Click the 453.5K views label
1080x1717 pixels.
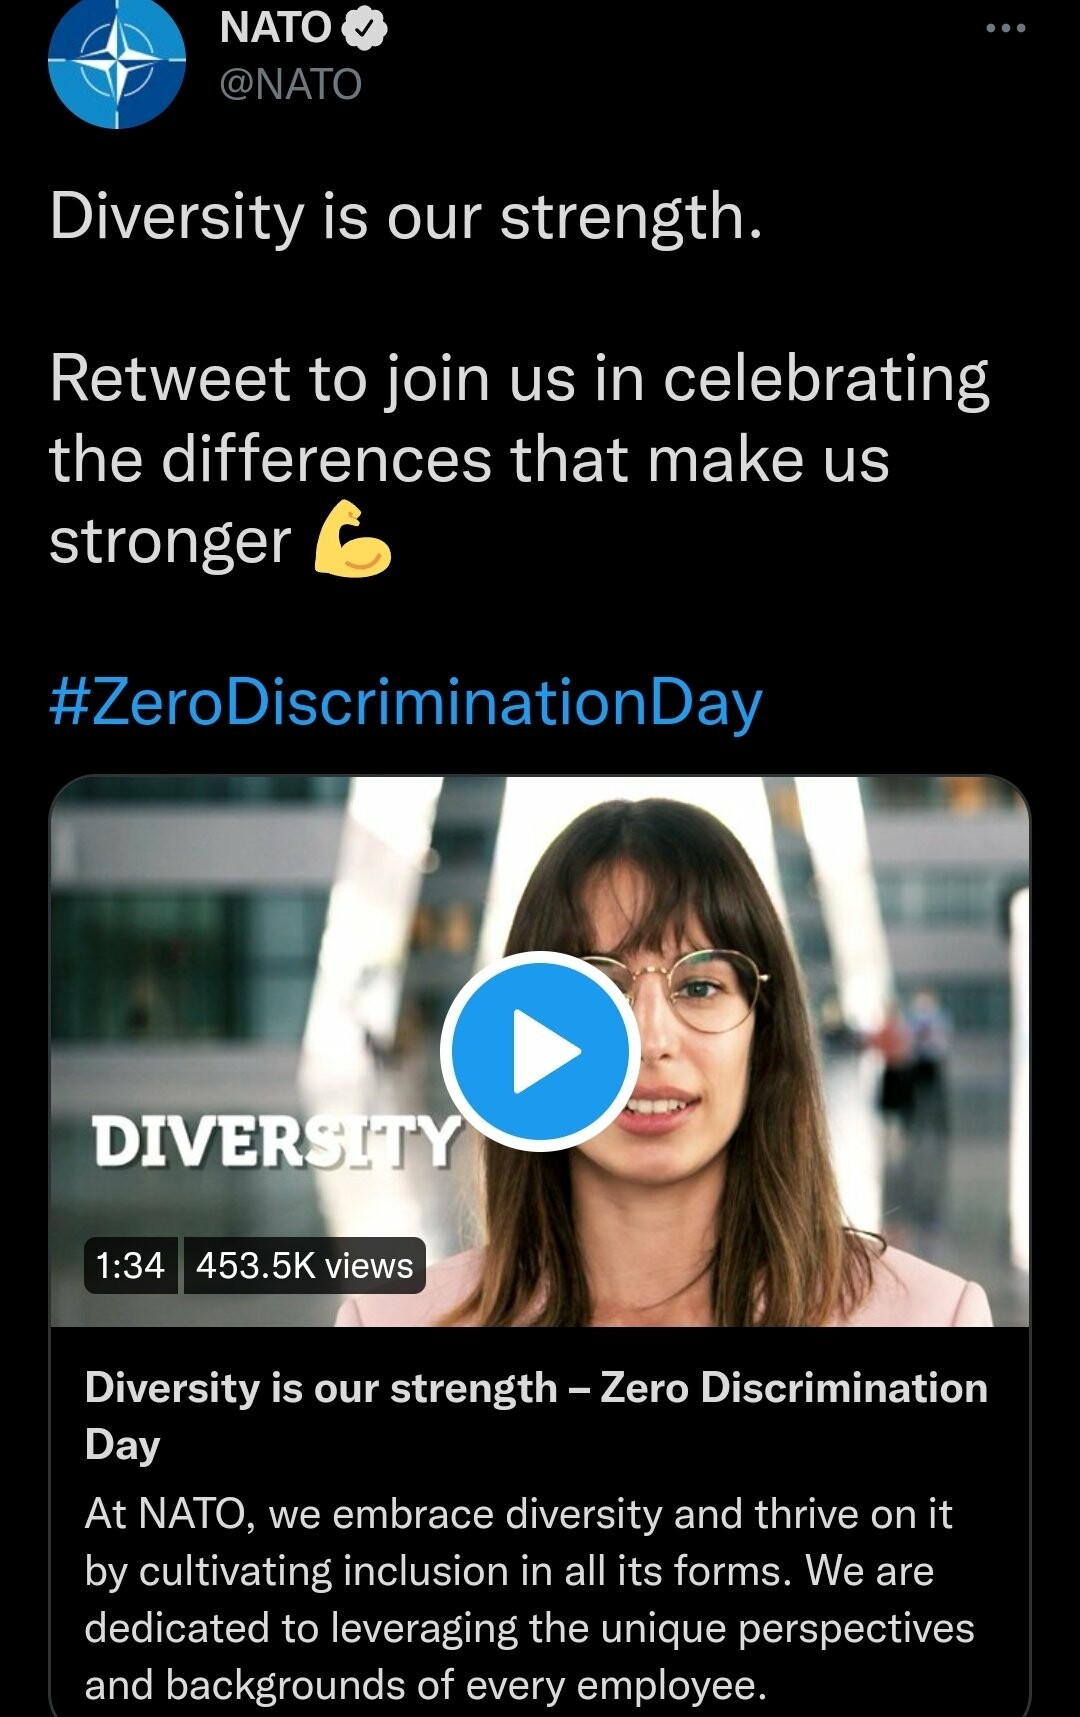[x=305, y=1266]
